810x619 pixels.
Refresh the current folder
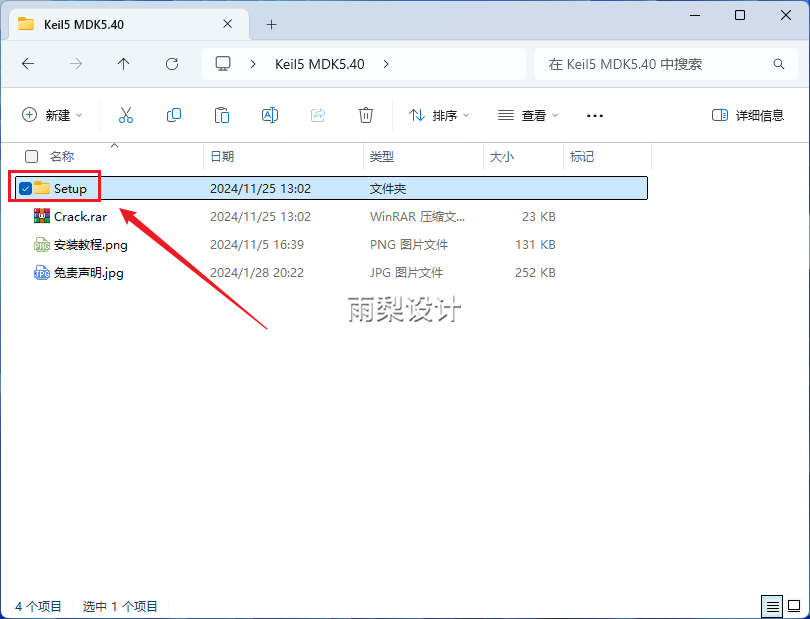click(x=172, y=64)
